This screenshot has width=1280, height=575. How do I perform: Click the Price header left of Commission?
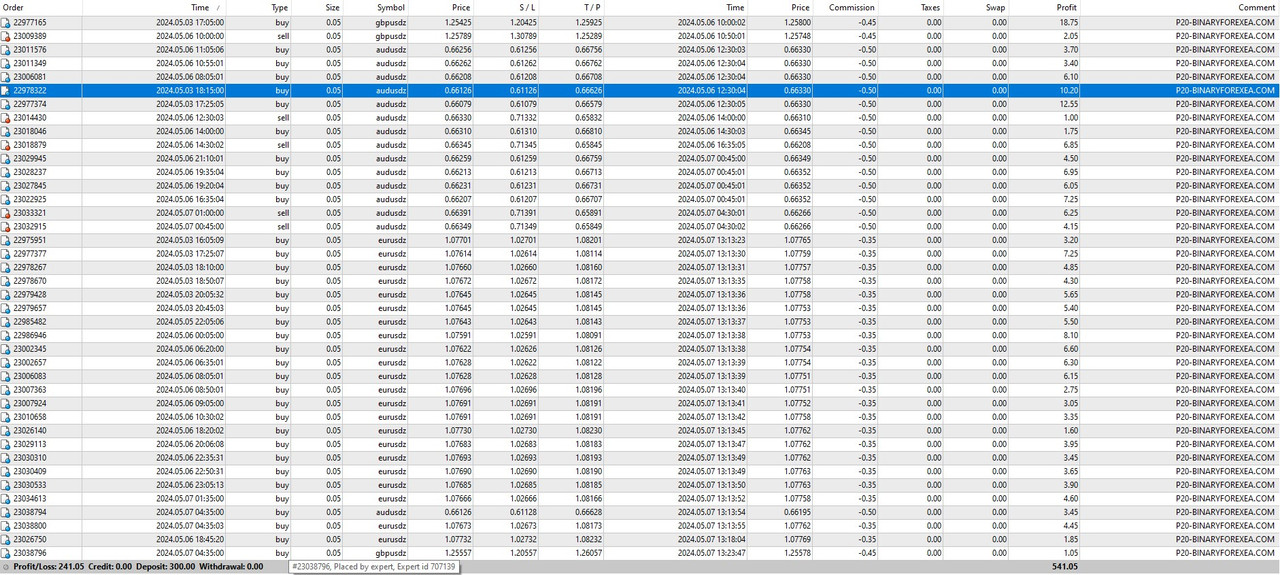(x=800, y=8)
